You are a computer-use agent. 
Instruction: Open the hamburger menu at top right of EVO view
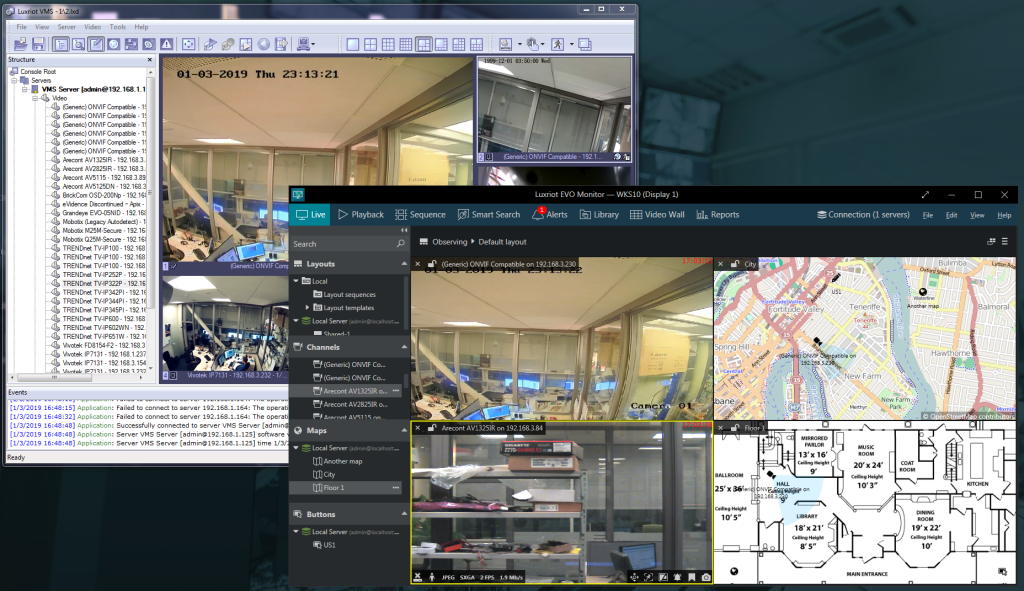[1005, 242]
